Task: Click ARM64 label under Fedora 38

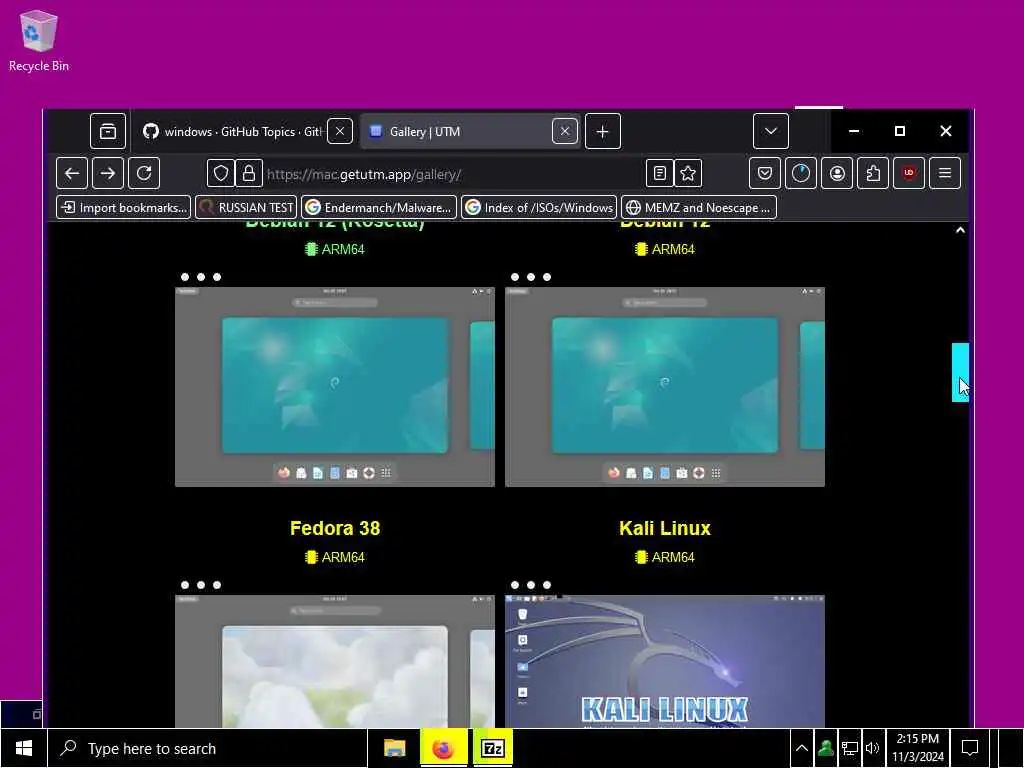Action: tap(335, 557)
